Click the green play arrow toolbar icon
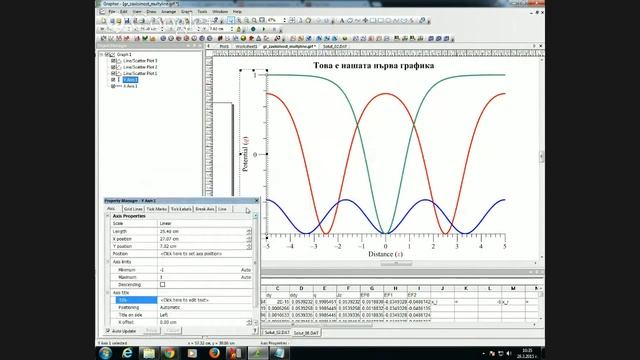This screenshot has width=640, height=360. 264,29
